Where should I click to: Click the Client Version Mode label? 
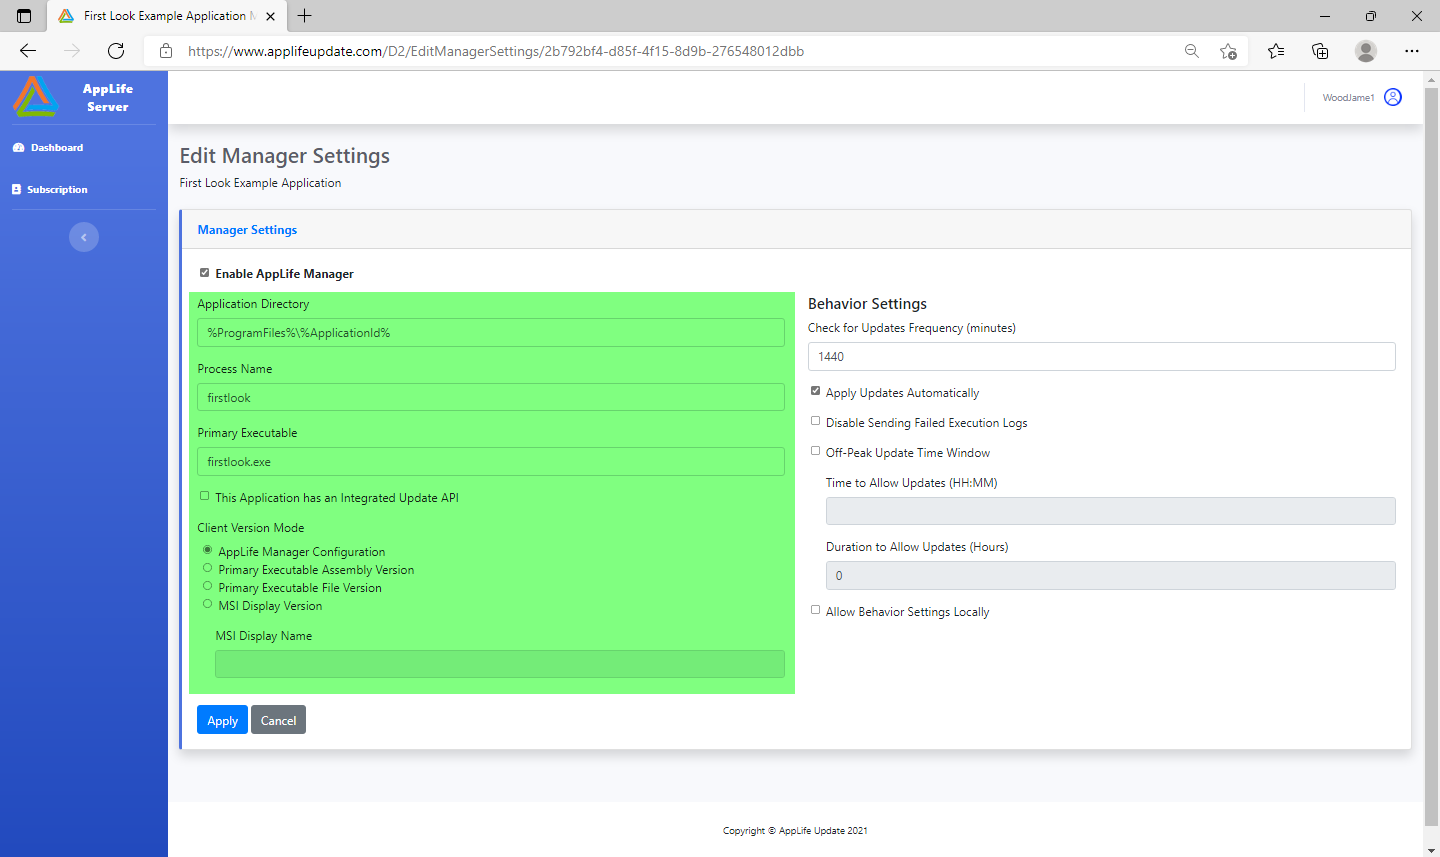pyautogui.click(x=251, y=528)
